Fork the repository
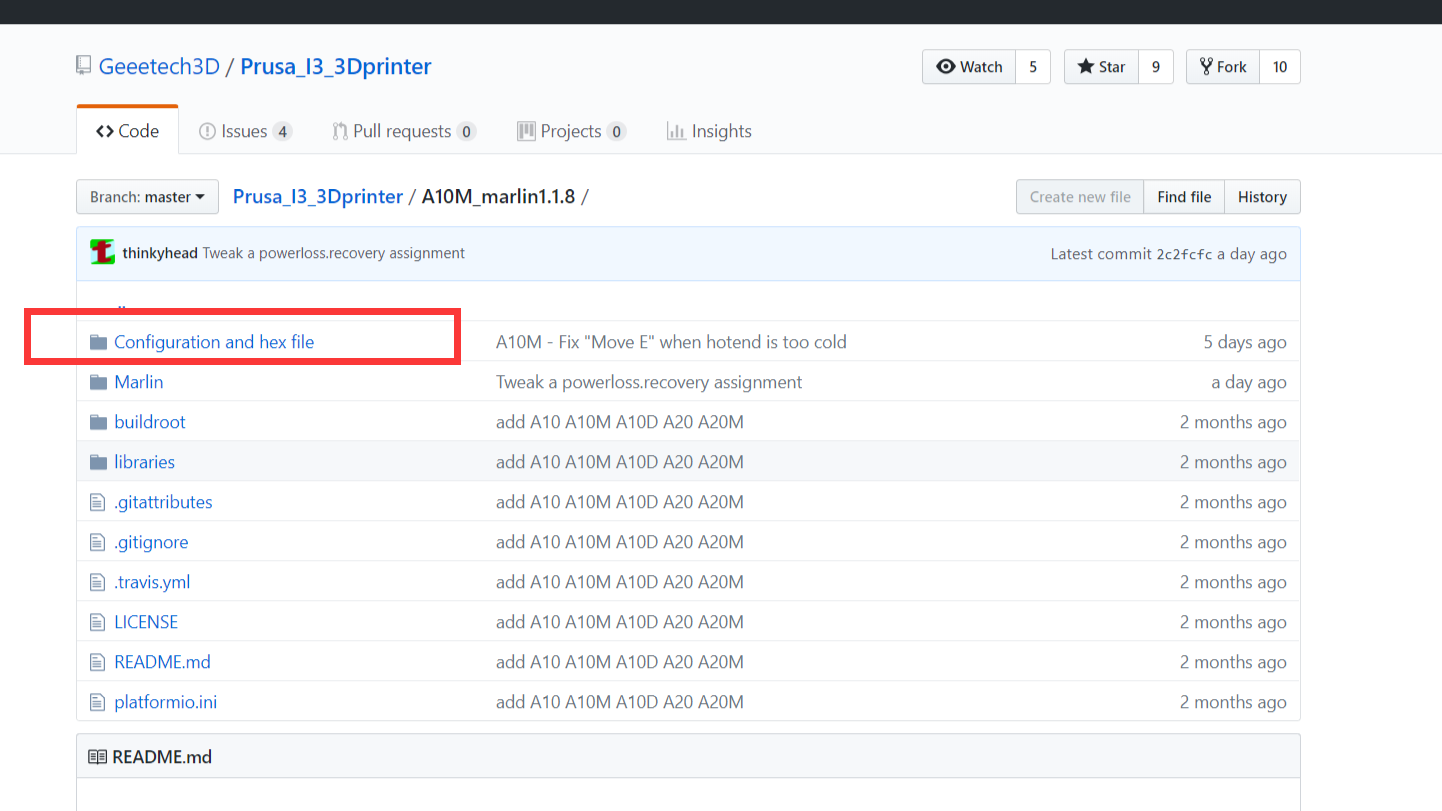1442x811 pixels. tap(1223, 67)
